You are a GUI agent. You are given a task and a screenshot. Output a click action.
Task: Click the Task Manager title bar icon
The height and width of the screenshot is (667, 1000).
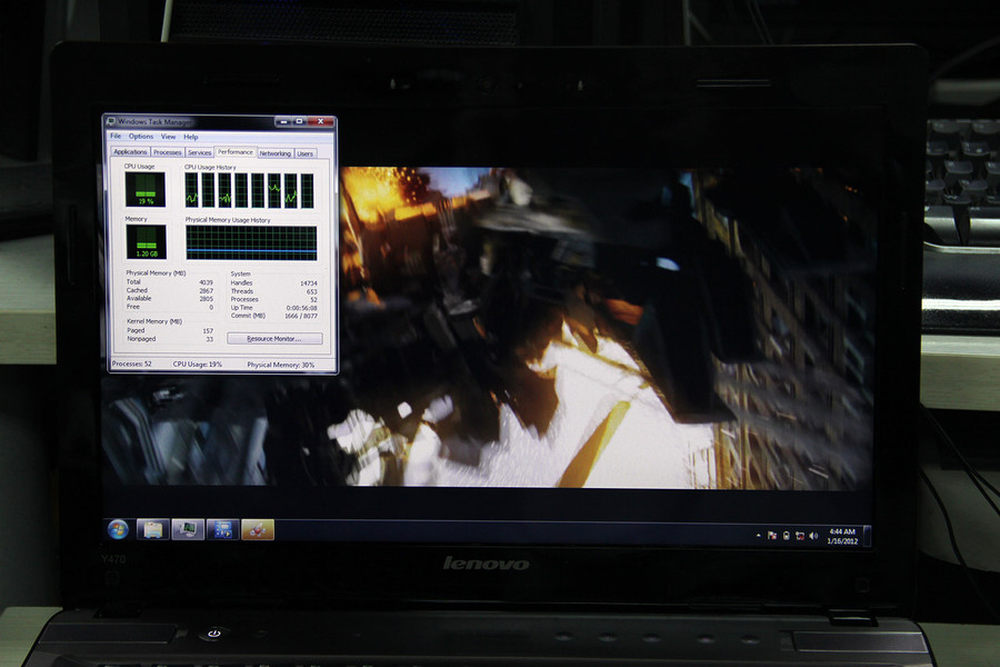pos(110,121)
